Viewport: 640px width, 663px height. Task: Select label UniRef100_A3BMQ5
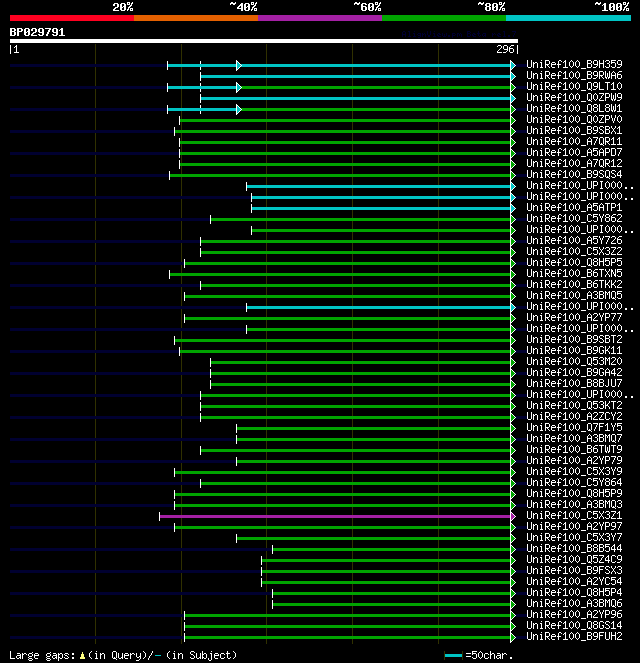pos(574,295)
